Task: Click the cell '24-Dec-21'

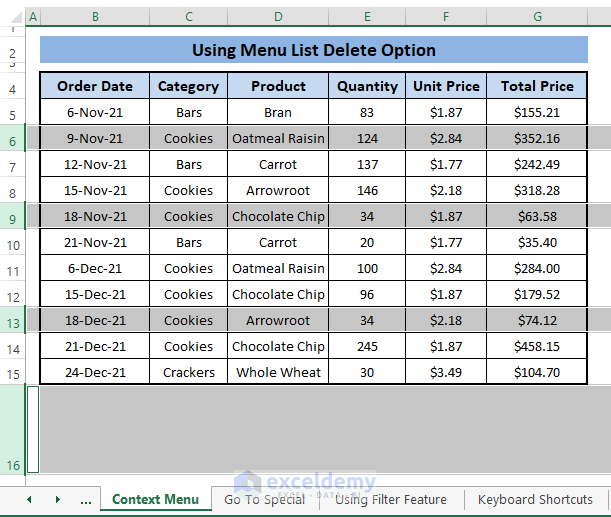Action: (x=95, y=372)
